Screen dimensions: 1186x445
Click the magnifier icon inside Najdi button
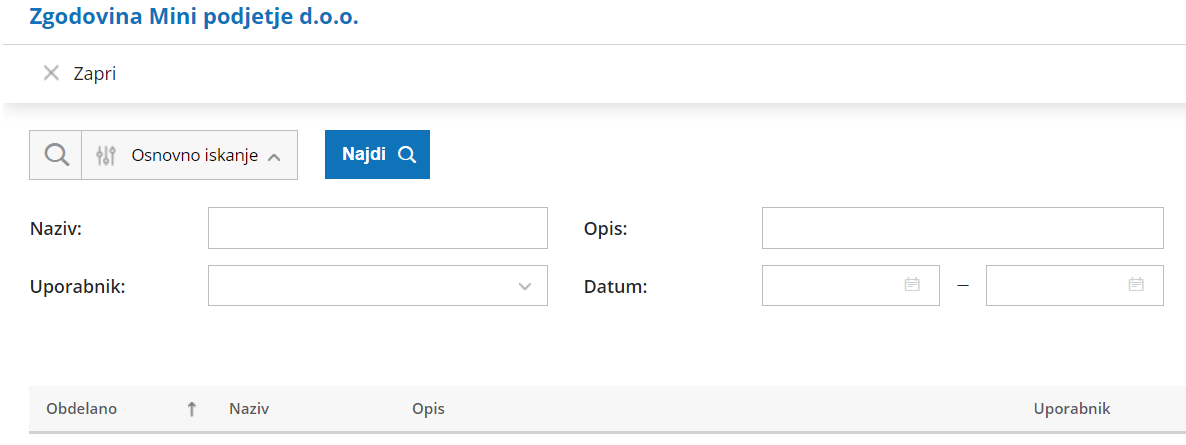point(407,154)
